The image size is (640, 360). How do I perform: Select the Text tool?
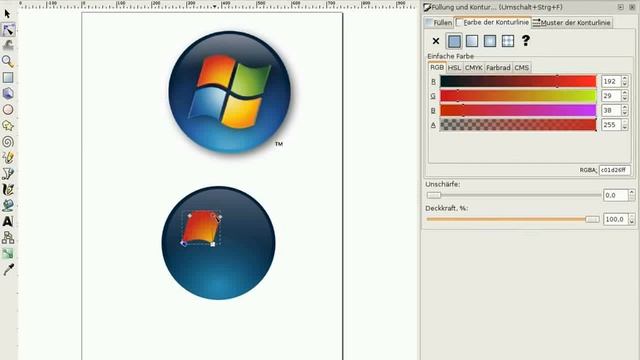point(8,221)
